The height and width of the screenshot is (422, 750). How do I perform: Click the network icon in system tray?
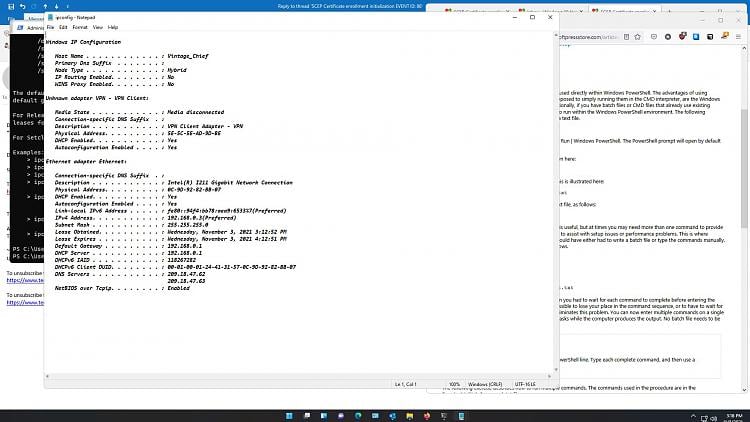click(704, 418)
